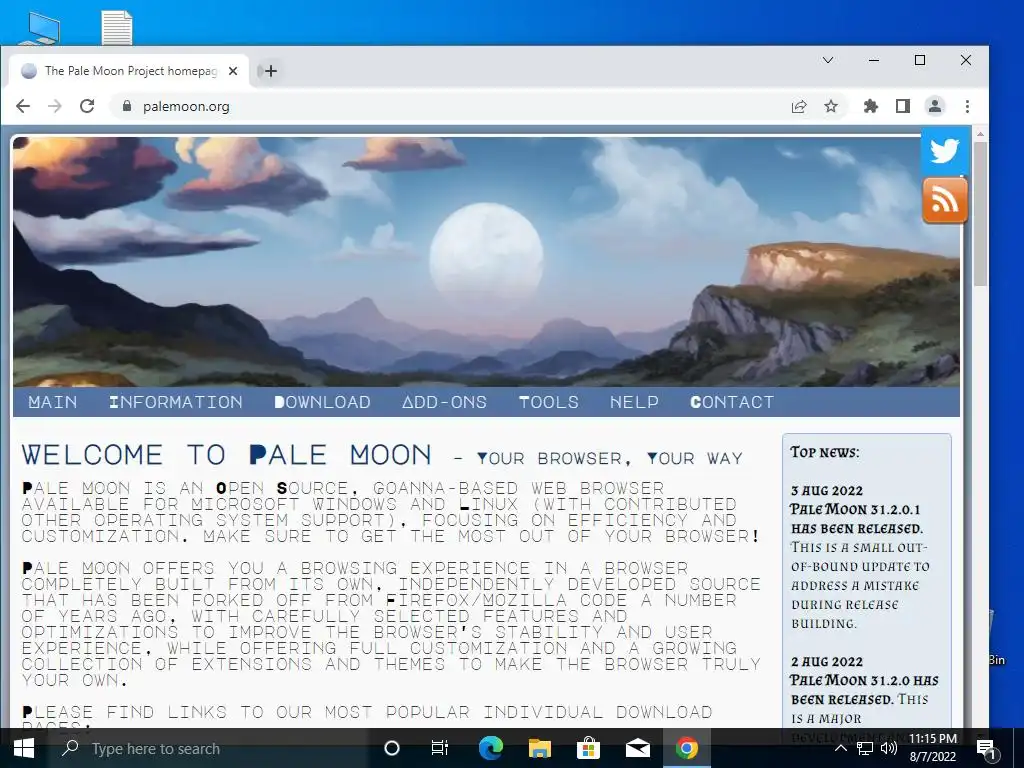The height and width of the screenshot is (768, 1024).
Task: Open the Twitter link icon
Action: tap(944, 152)
